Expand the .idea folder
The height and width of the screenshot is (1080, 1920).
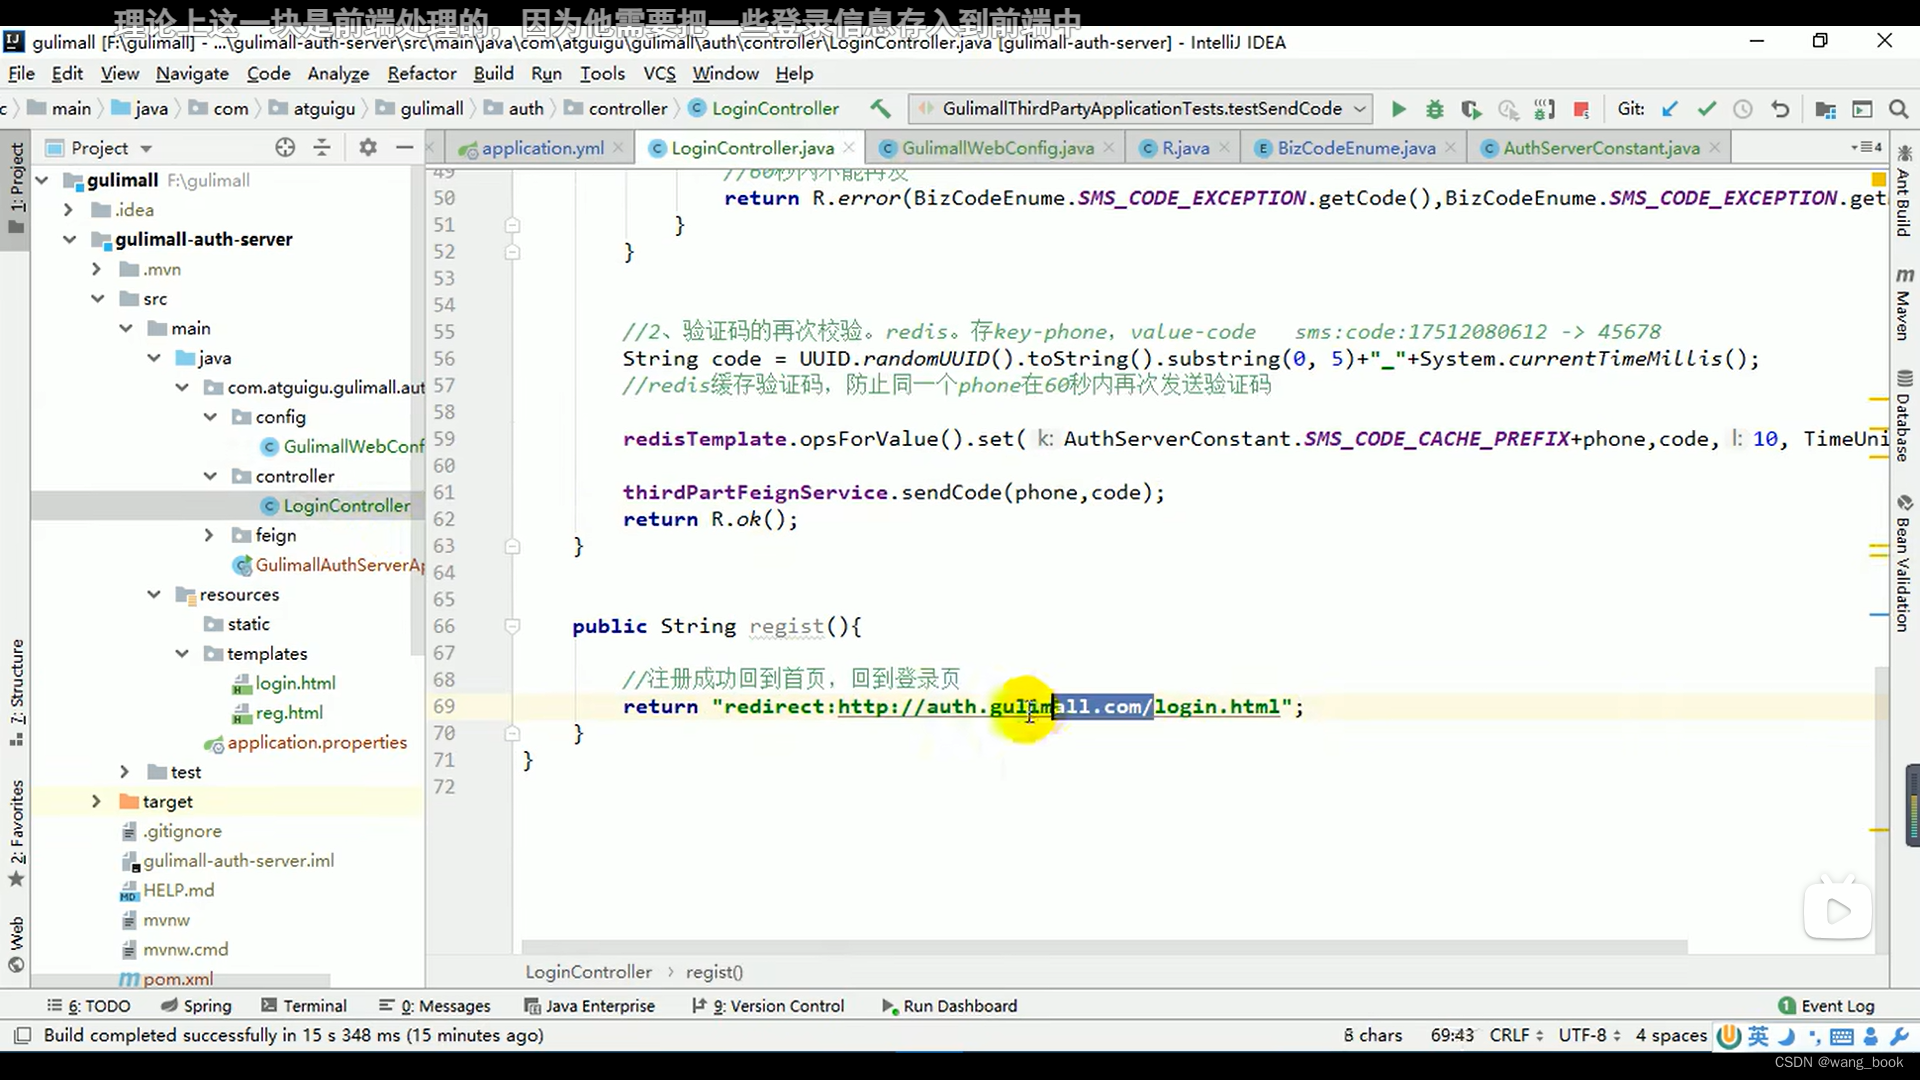(68, 209)
